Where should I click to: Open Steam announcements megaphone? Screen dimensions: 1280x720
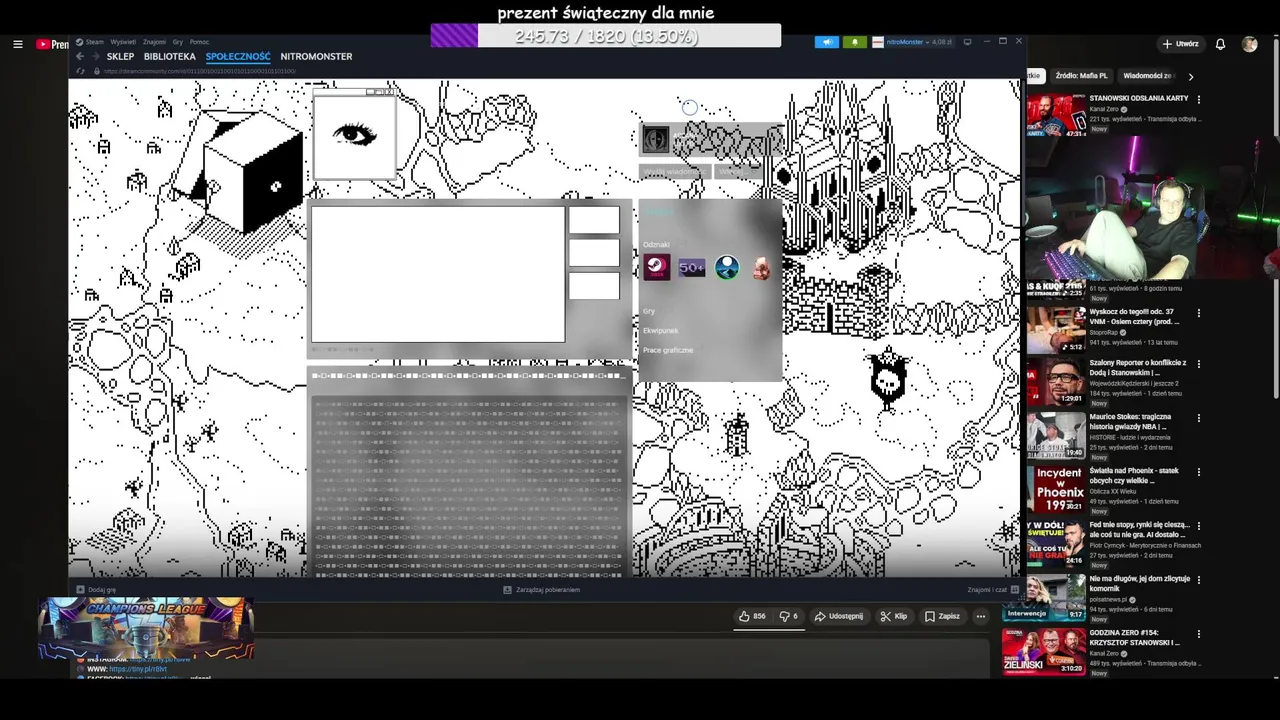click(827, 42)
